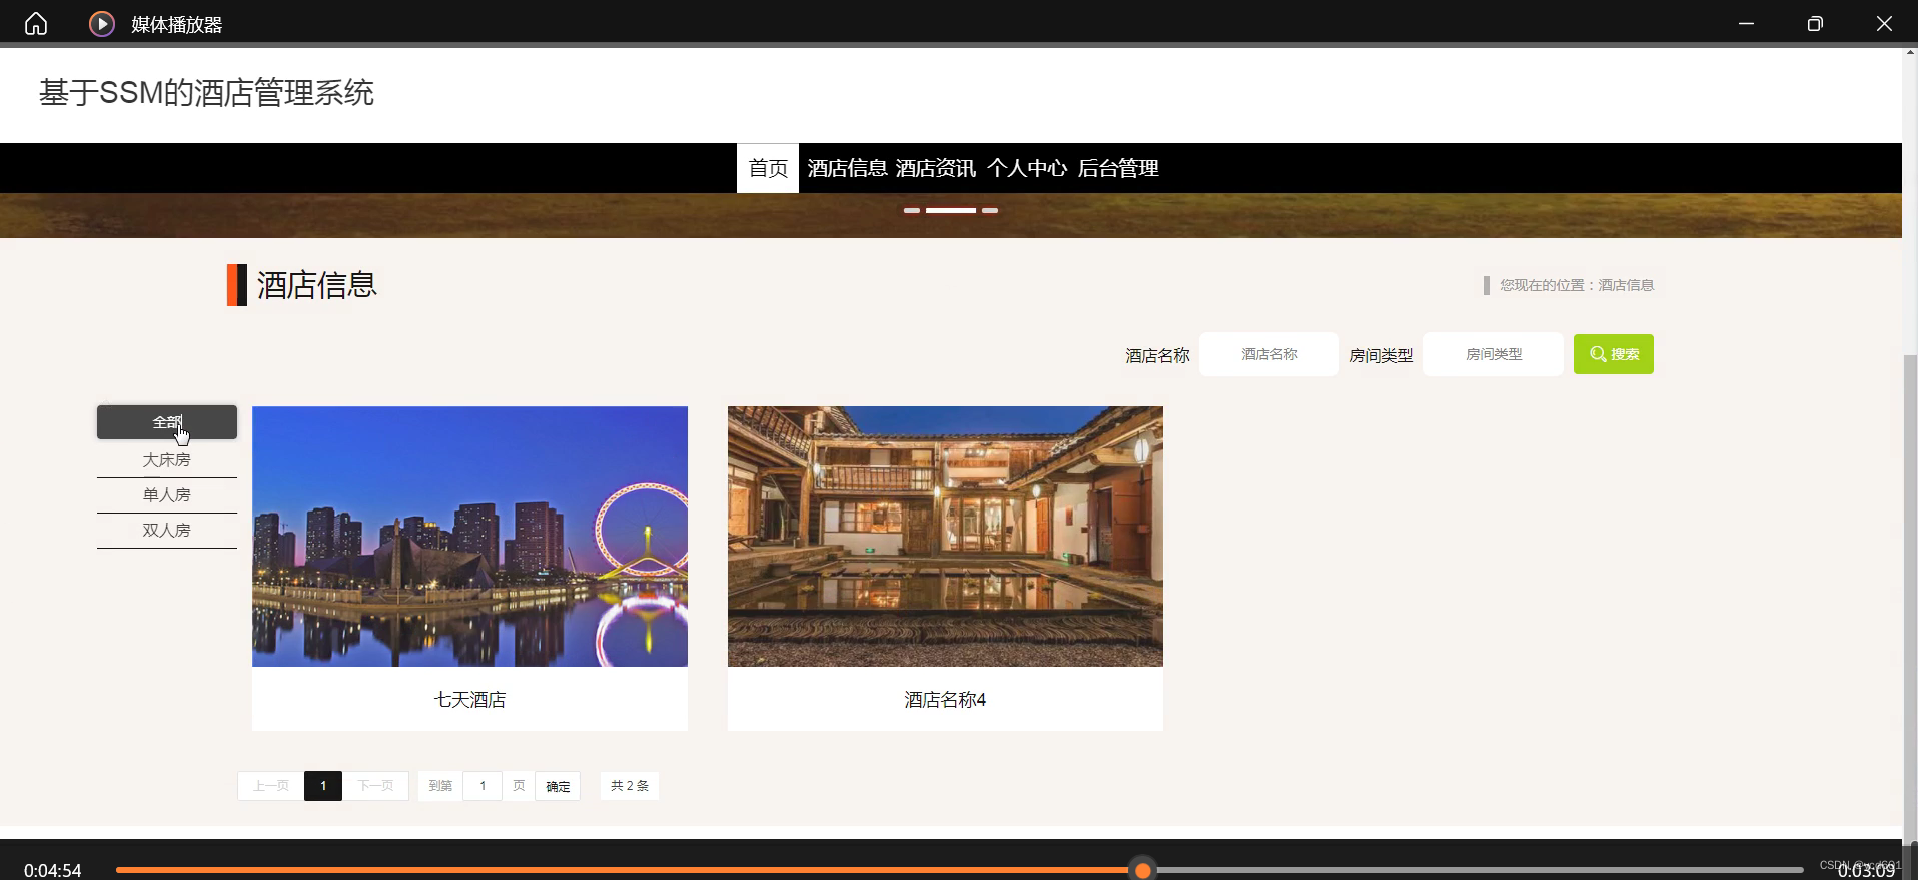Viewport: 1918px width, 880px height.
Task: Click the media player play logo icon
Action: 101,23
